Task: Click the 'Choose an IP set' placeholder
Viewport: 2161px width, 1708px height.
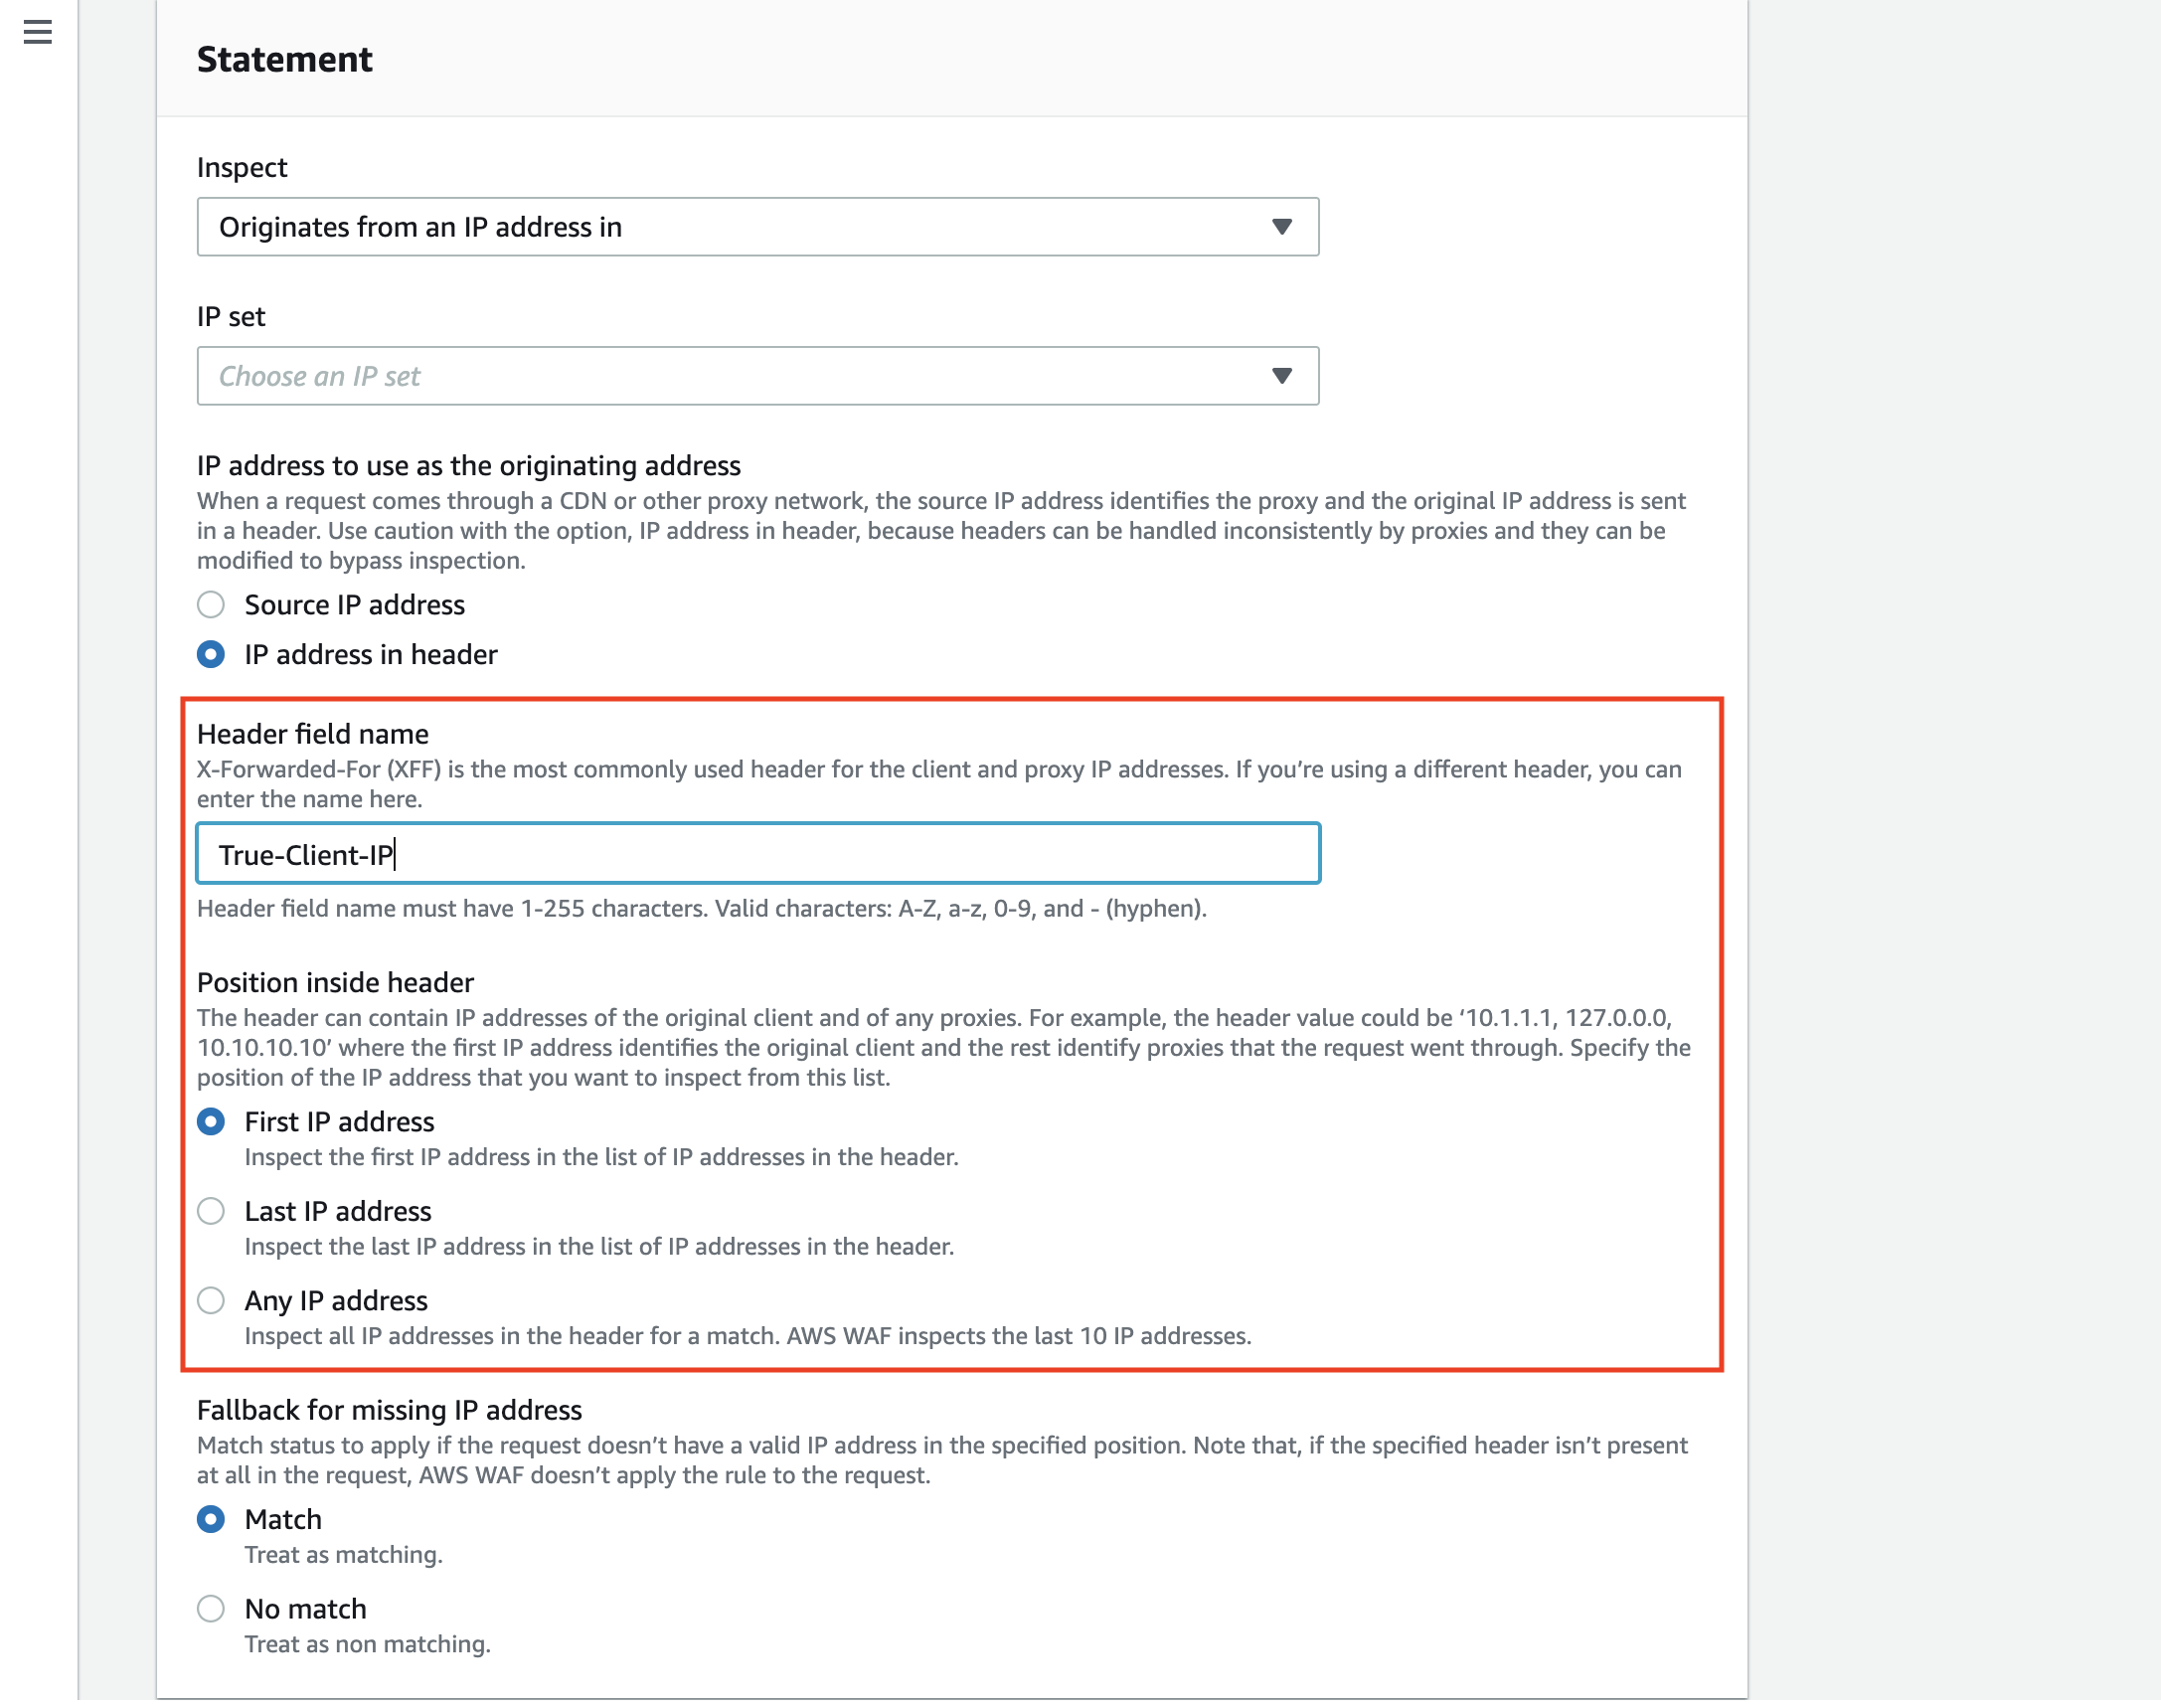Action: coord(320,376)
